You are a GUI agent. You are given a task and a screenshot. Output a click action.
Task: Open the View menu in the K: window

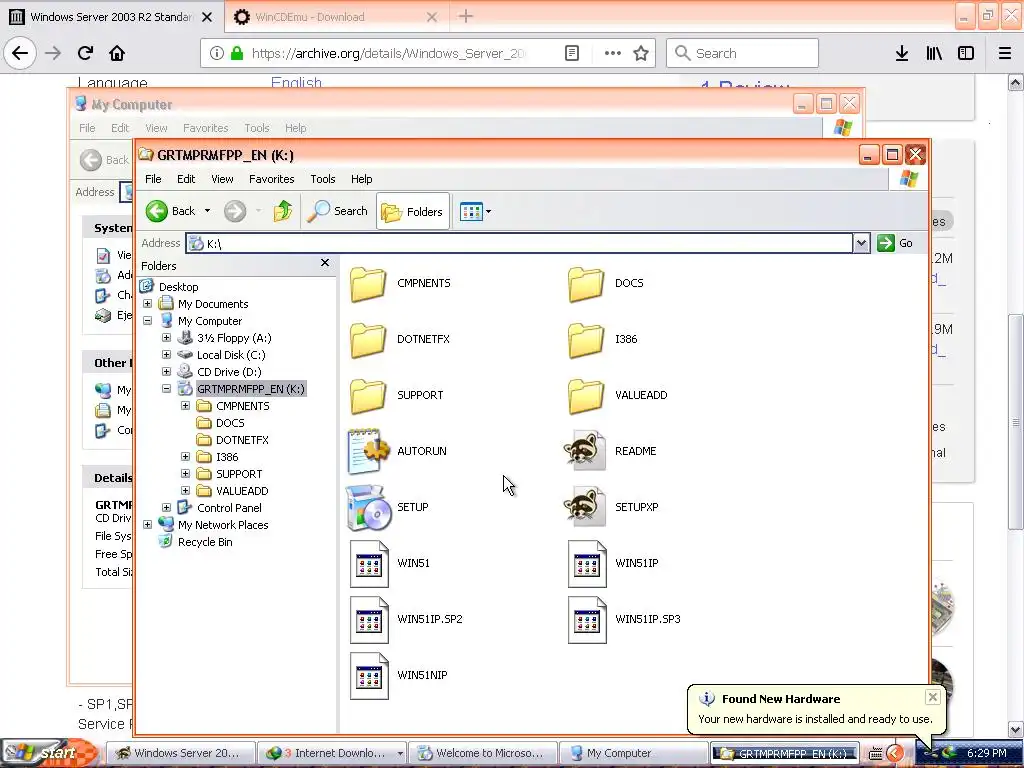tap(222, 179)
